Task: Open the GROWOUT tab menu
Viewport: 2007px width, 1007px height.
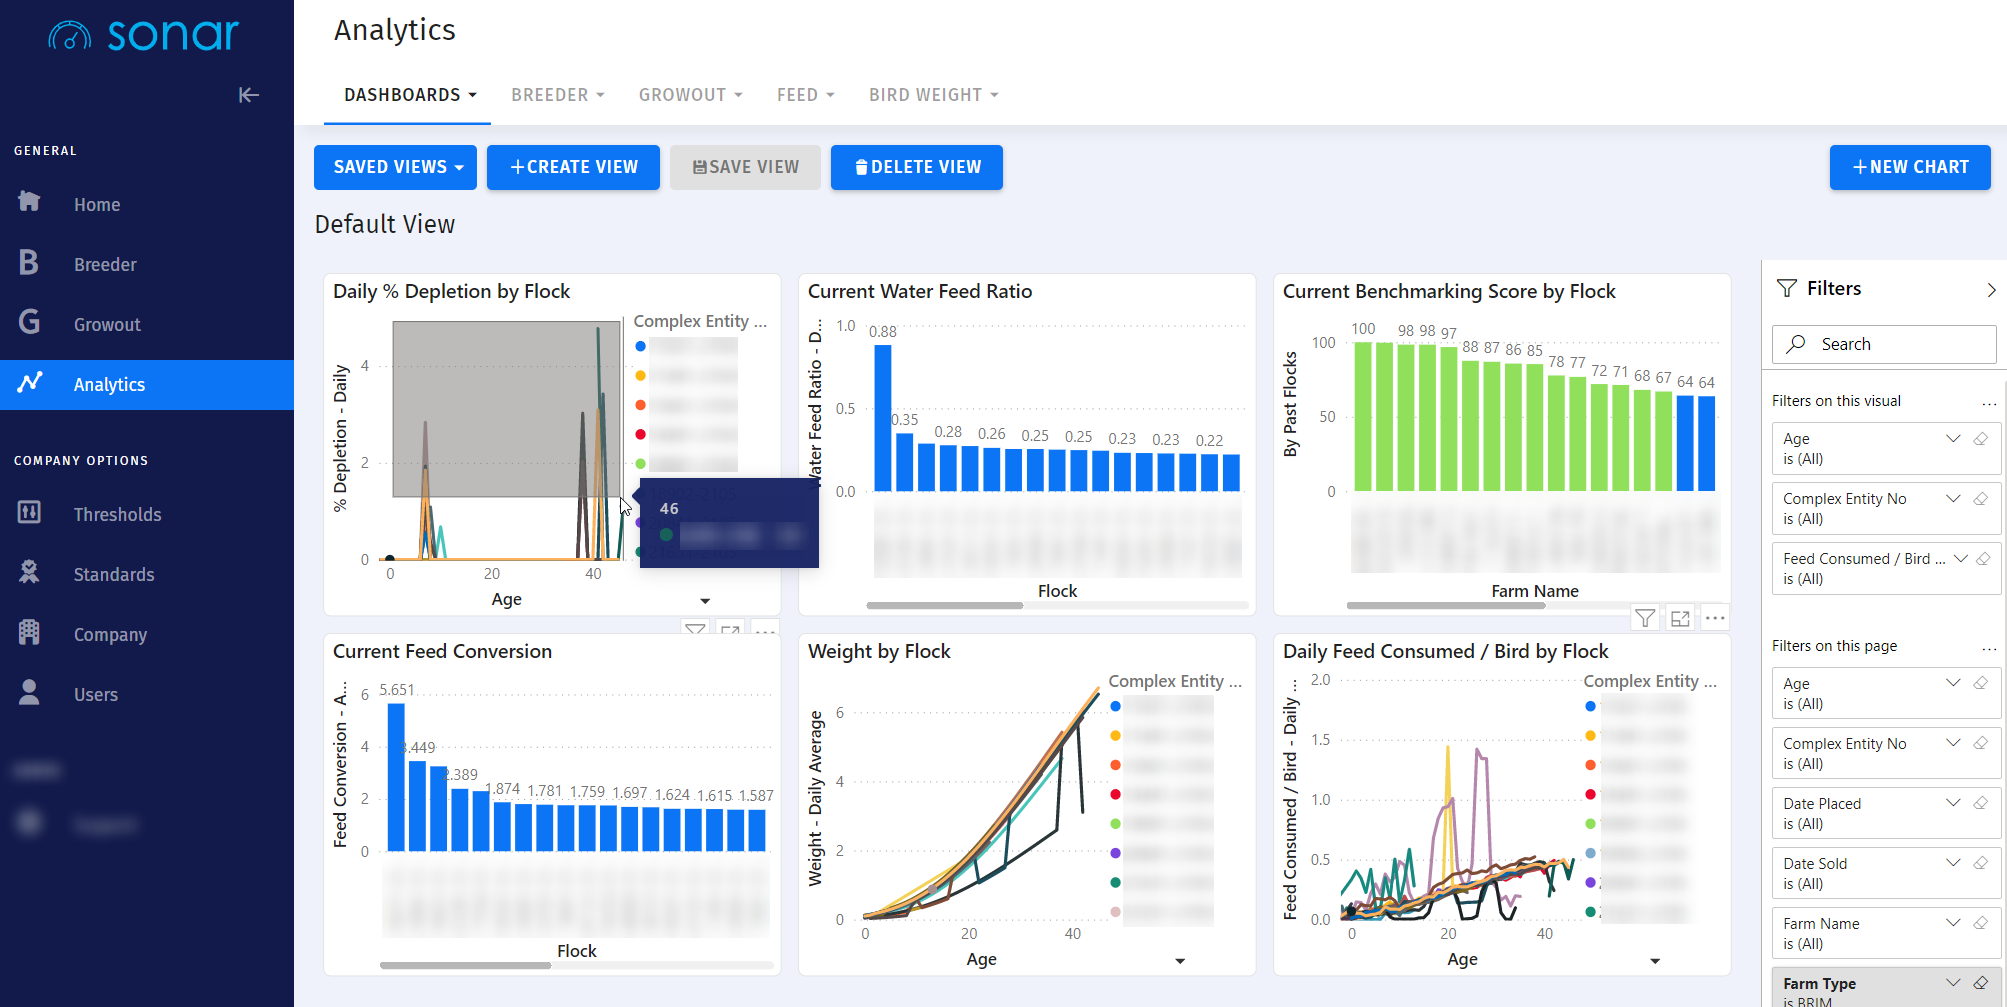Action: tap(691, 95)
